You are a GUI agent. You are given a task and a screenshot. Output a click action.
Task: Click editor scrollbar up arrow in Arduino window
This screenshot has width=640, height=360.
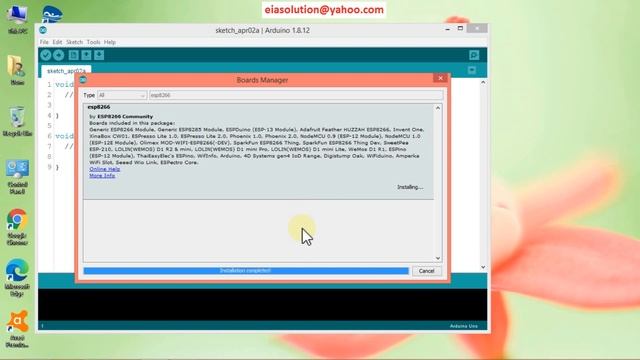click(x=483, y=82)
